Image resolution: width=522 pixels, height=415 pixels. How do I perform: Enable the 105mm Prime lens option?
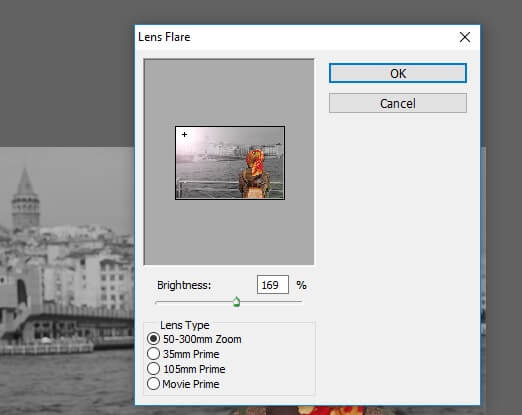pyautogui.click(x=153, y=369)
